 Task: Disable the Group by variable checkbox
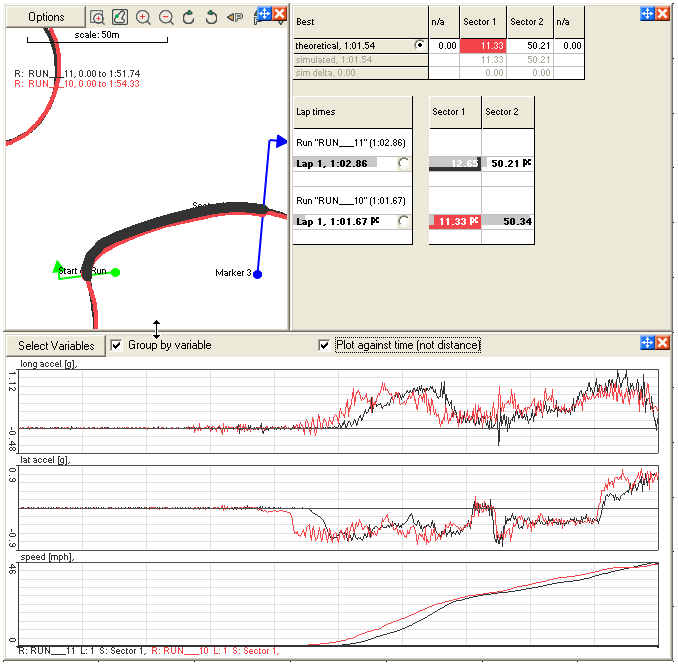click(x=117, y=345)
